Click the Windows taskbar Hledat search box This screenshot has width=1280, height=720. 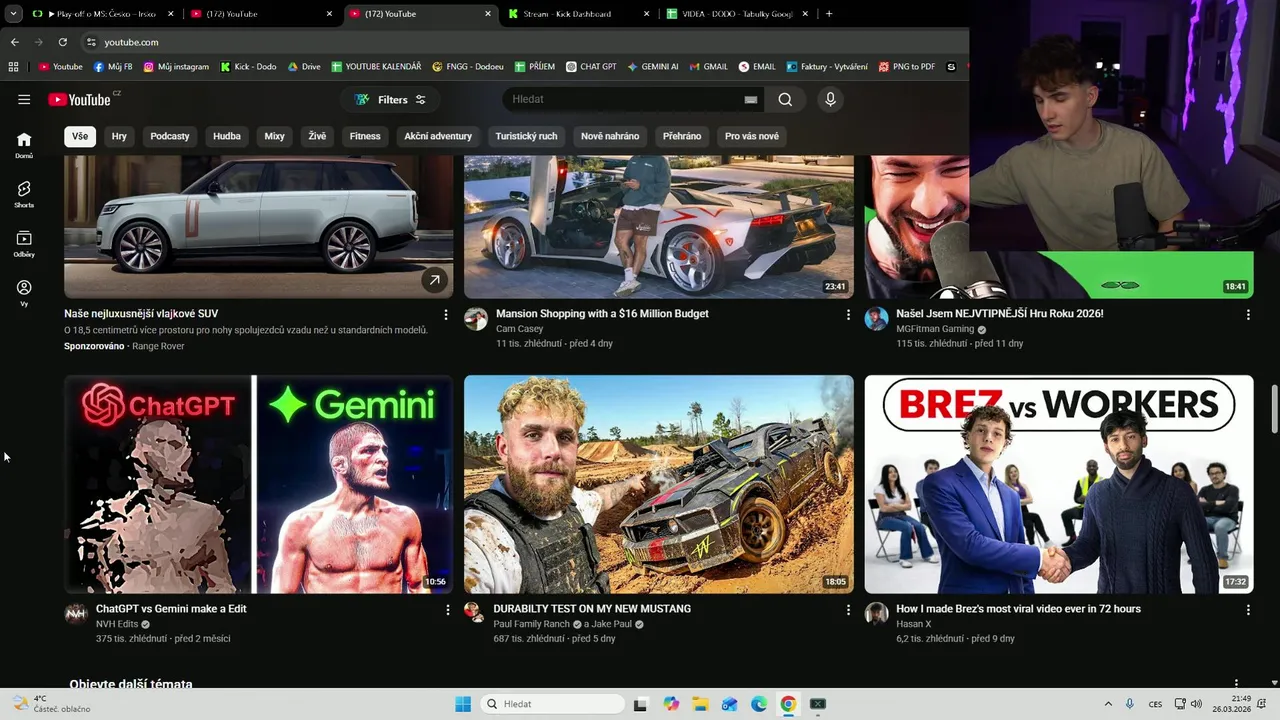(552, 704)
